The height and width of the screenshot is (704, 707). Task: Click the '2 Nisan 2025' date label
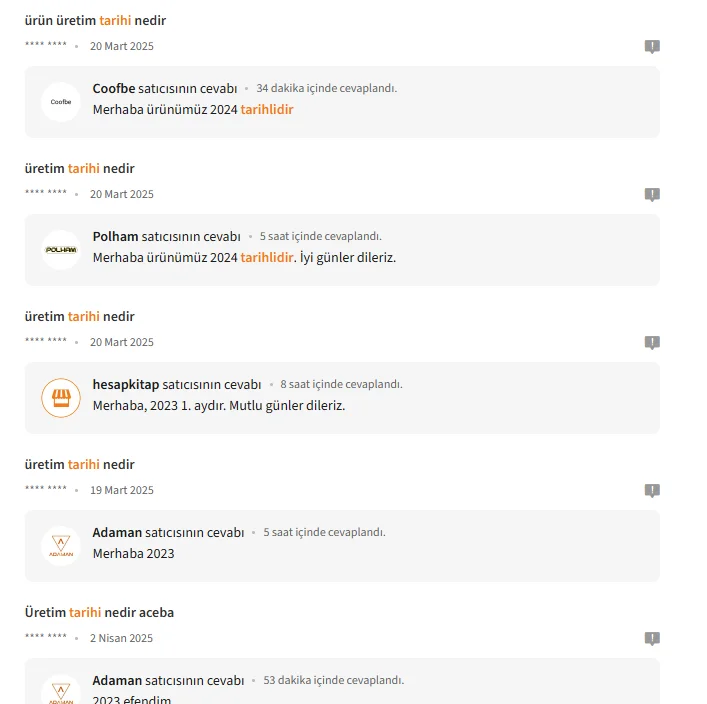pos(121,638)
